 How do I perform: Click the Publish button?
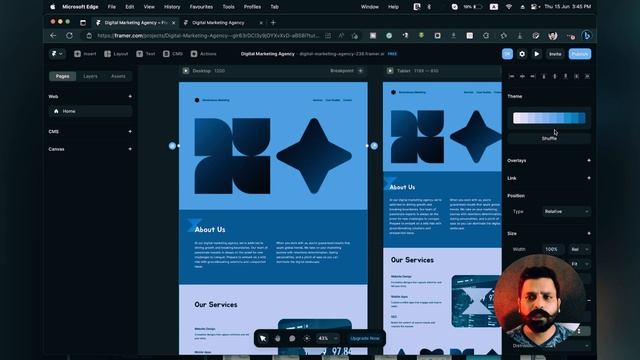tap(580, 54)
